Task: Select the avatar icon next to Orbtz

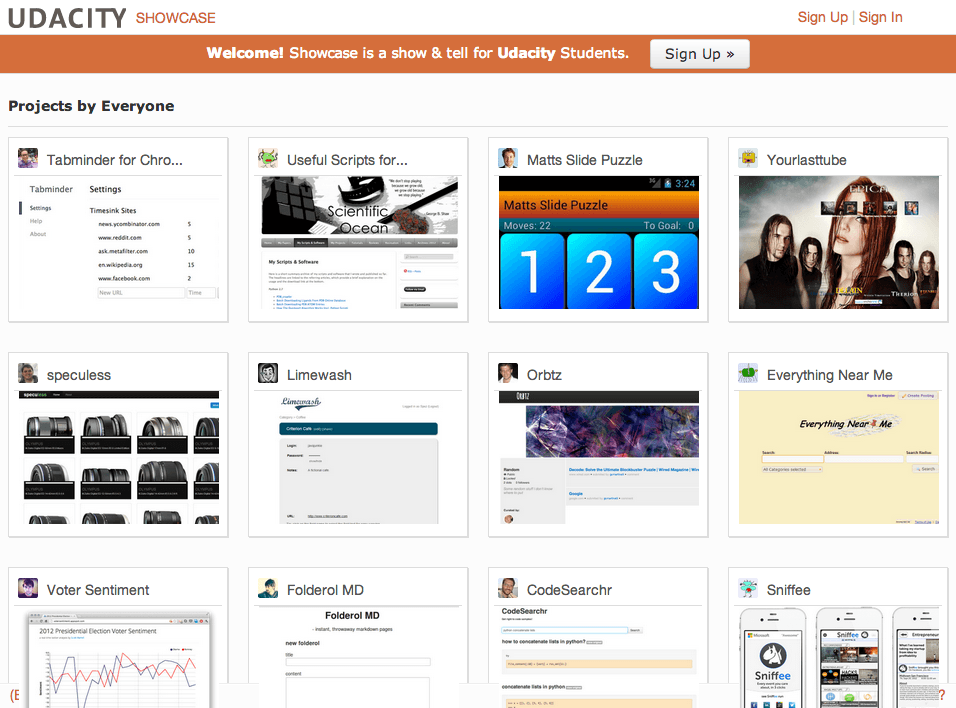Action: (508, 374)
